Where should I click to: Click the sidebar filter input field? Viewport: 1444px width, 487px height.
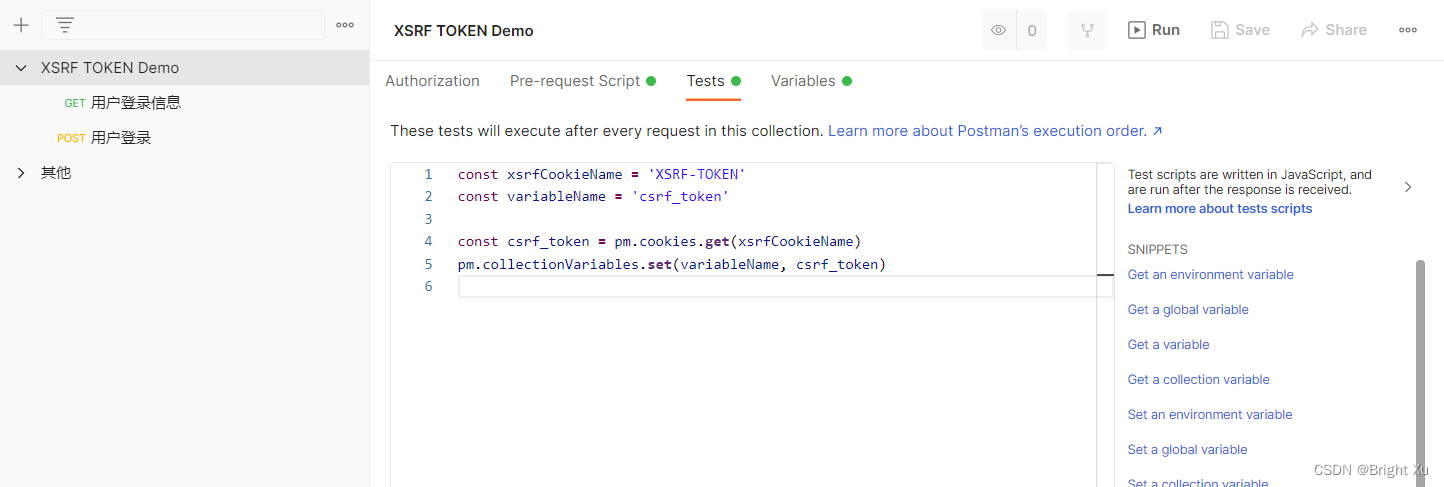pos(183,25)
